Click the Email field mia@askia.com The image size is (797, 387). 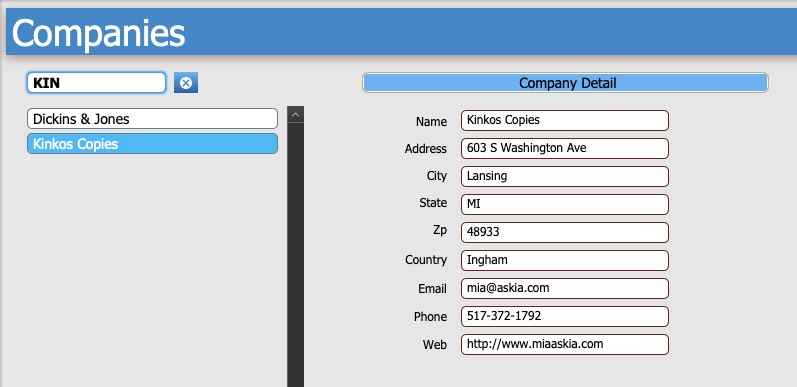point(565,288)
